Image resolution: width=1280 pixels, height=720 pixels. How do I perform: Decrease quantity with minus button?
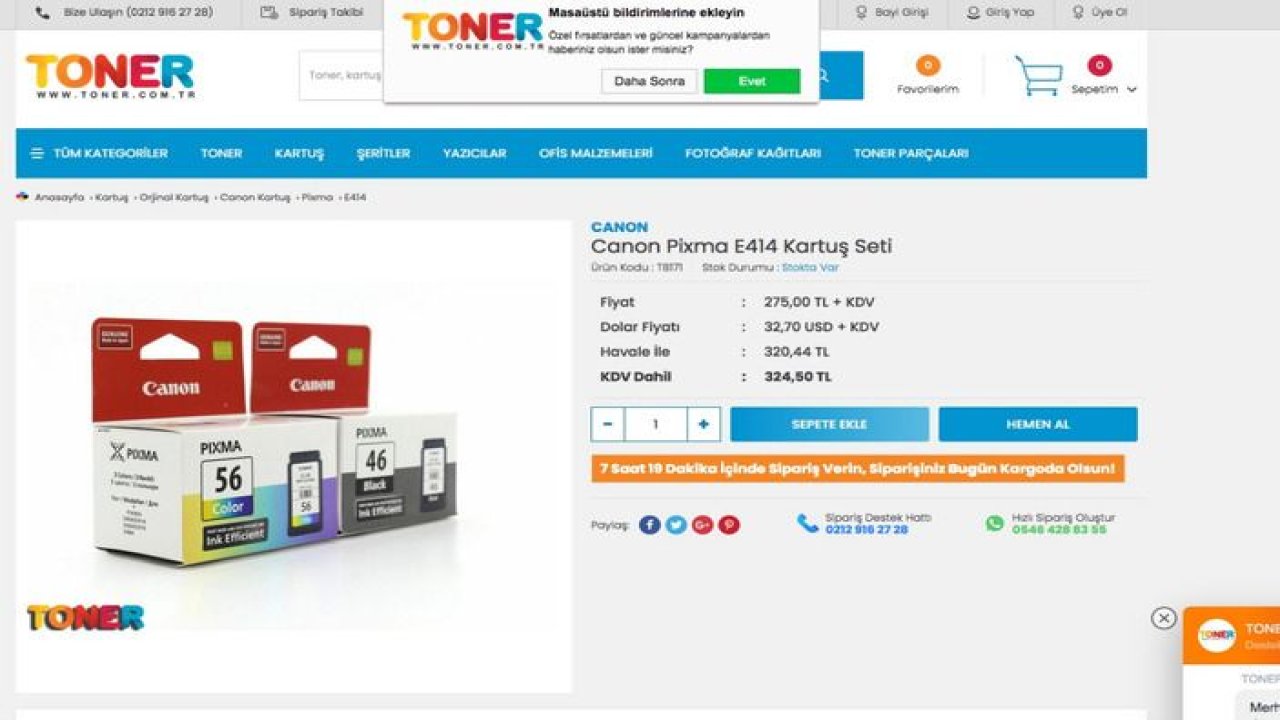pyautogui.click(x=607, y=424)
